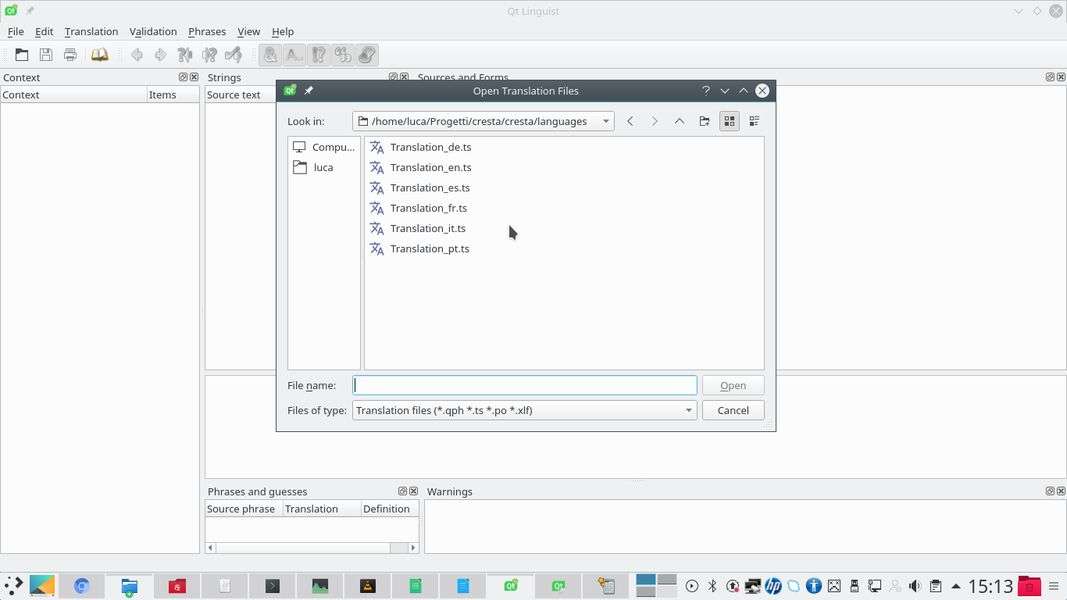
Task: Click the Phrases and guesses horizontal scrollbar
Action: click(x=311, y=547)
